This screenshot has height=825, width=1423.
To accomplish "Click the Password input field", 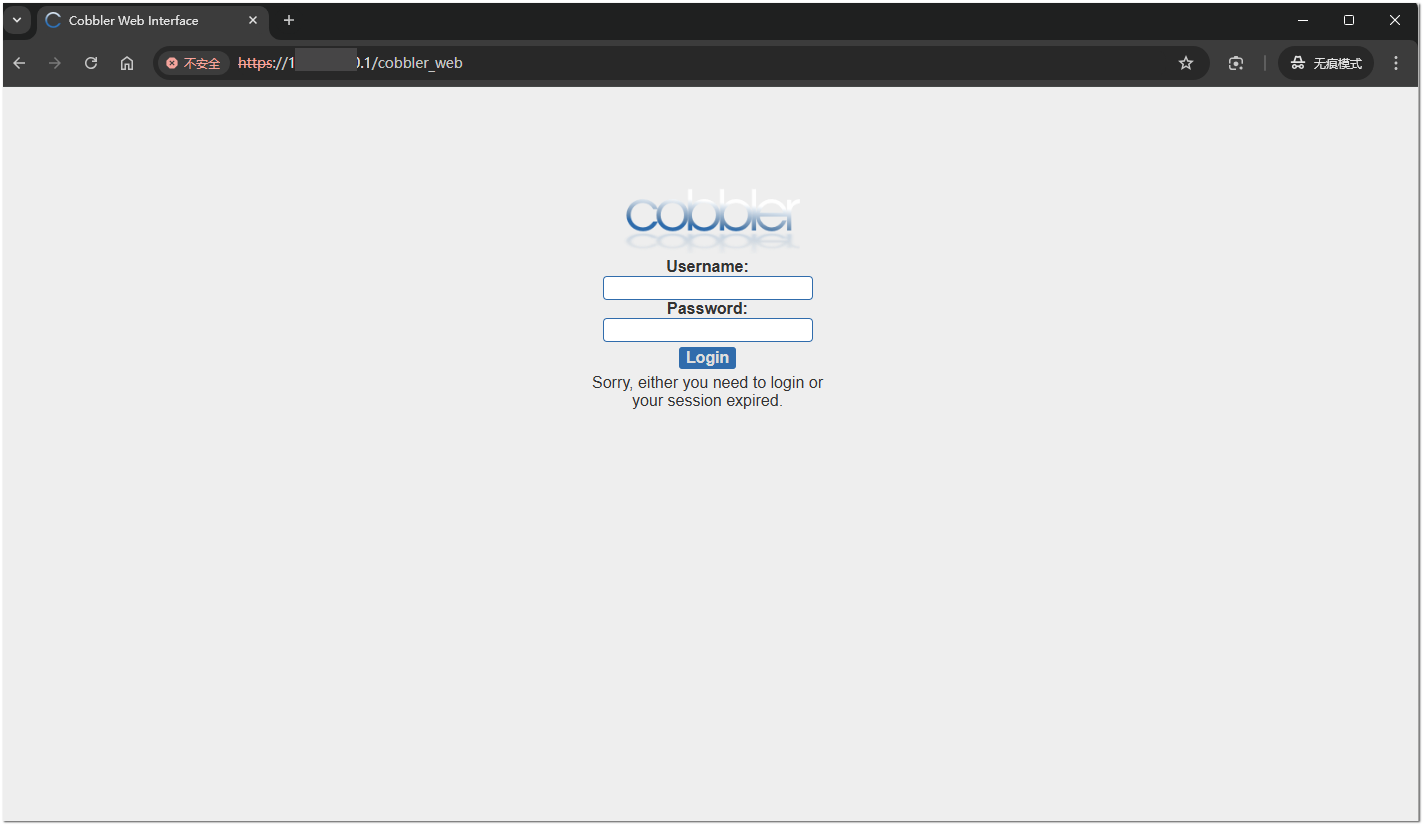I will click(x=707, y=330).
